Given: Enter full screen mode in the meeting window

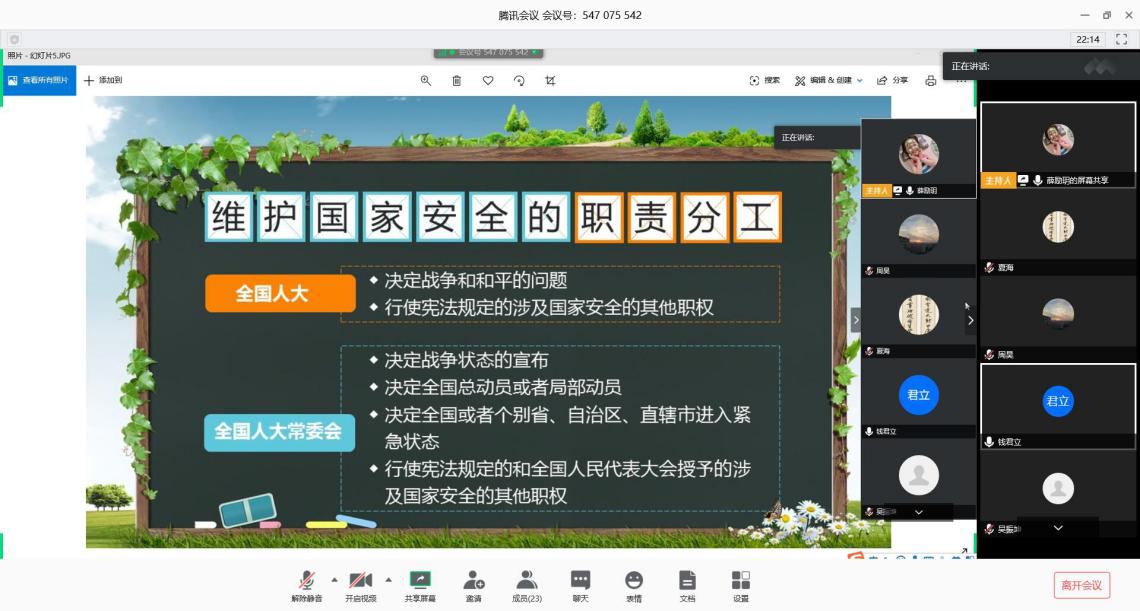Looking at the screenshot, I should (1121, 40).
